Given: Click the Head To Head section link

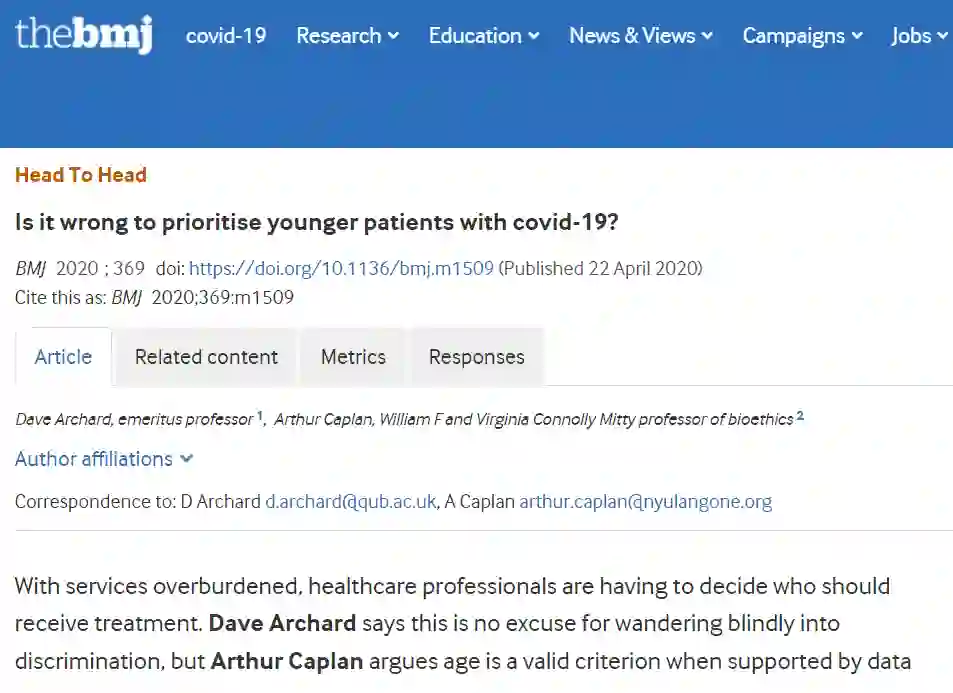Looking at the screenshot, I should pos(81,175).
